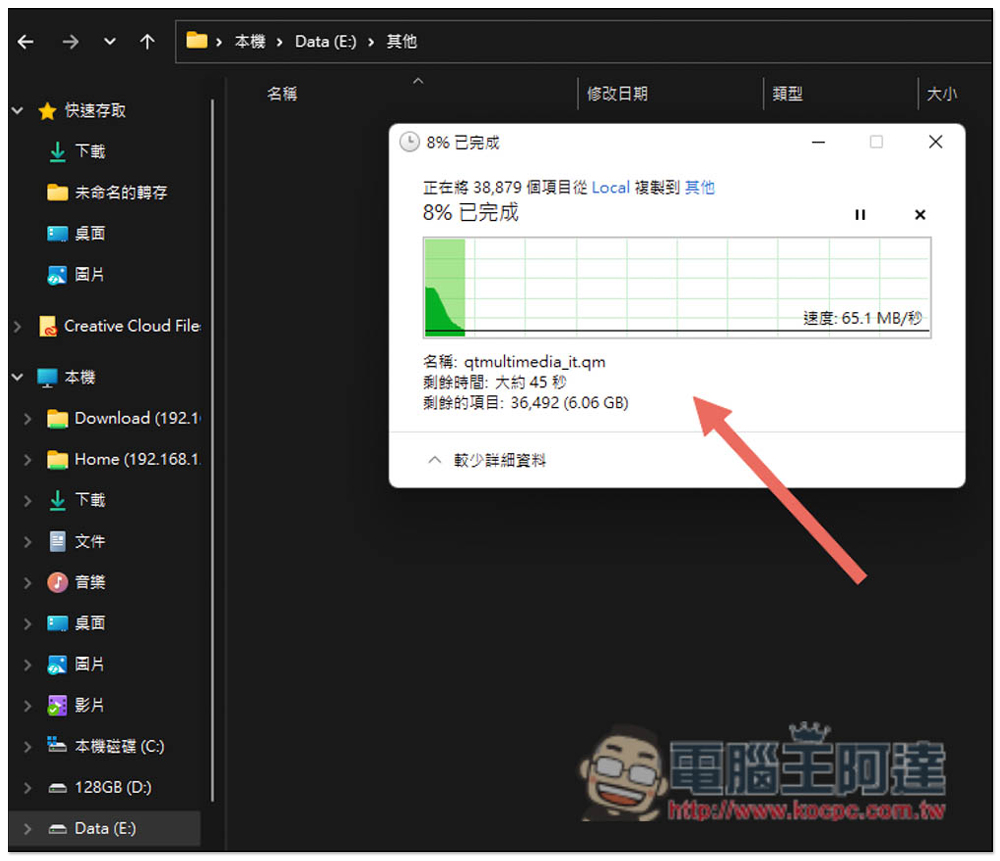Click the copy speed progress graph
Screen dimensions: 1000x861
[x=677, y=287]
